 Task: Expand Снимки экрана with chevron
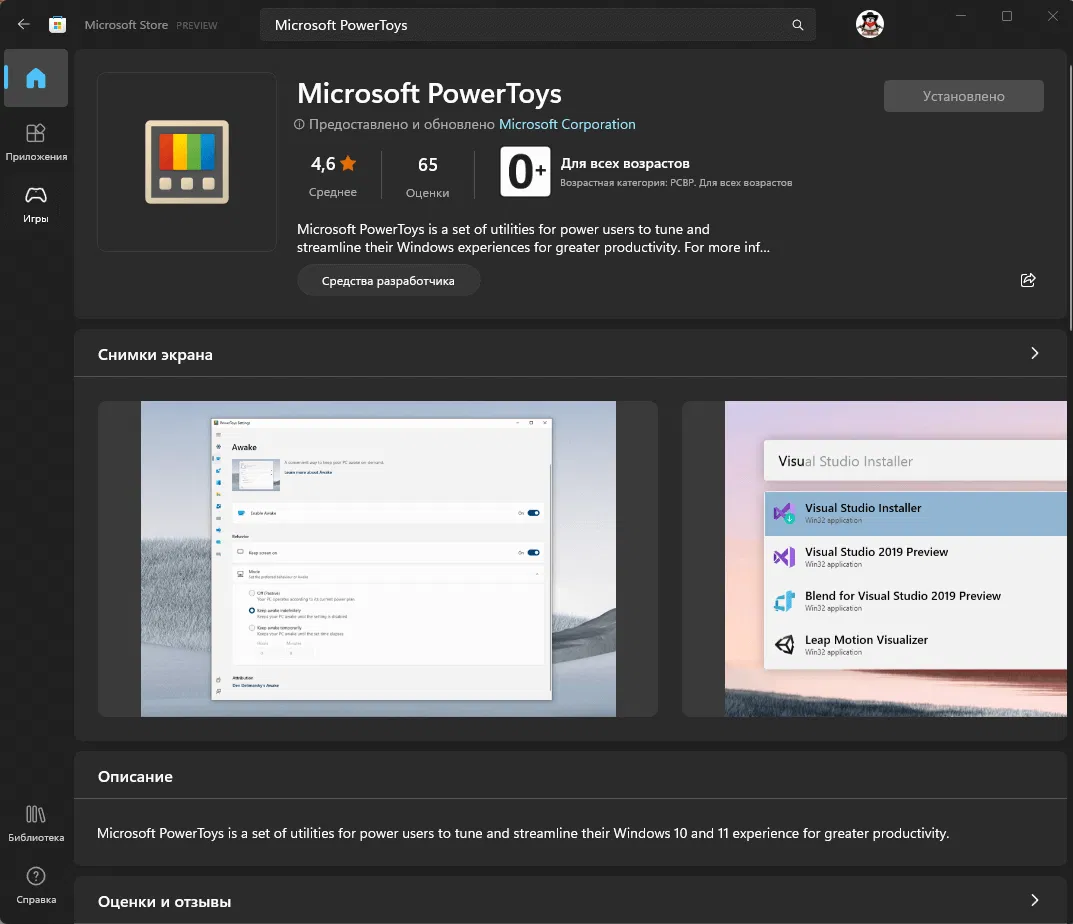point(1034,353)
